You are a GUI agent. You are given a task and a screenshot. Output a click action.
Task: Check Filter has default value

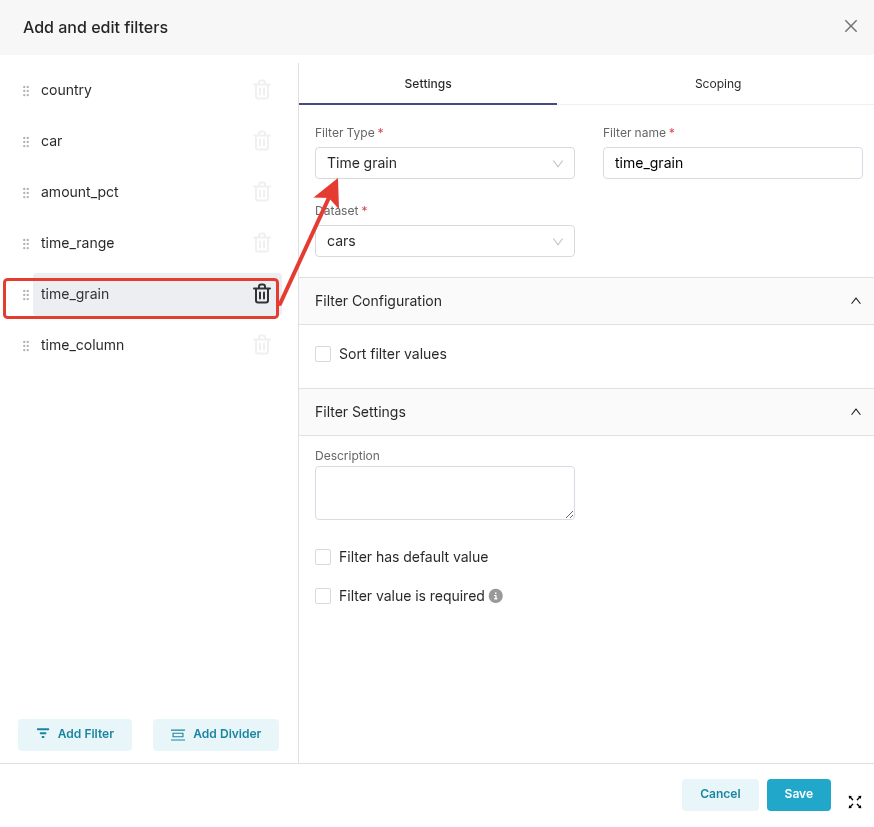tap(323, 557)
